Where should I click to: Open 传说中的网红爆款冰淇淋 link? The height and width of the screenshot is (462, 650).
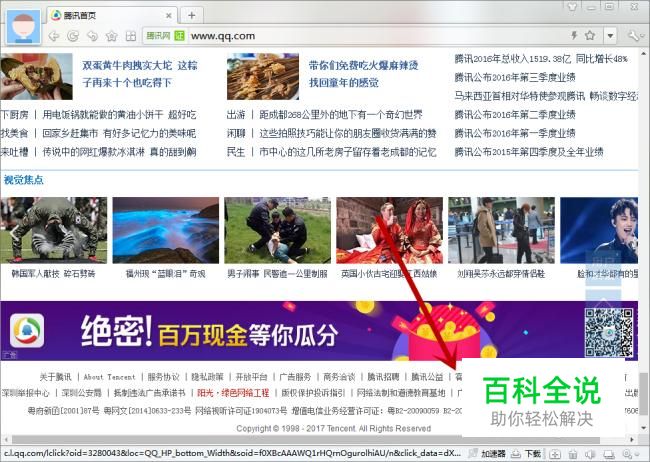pyautogui.click(x=119, y=152)
